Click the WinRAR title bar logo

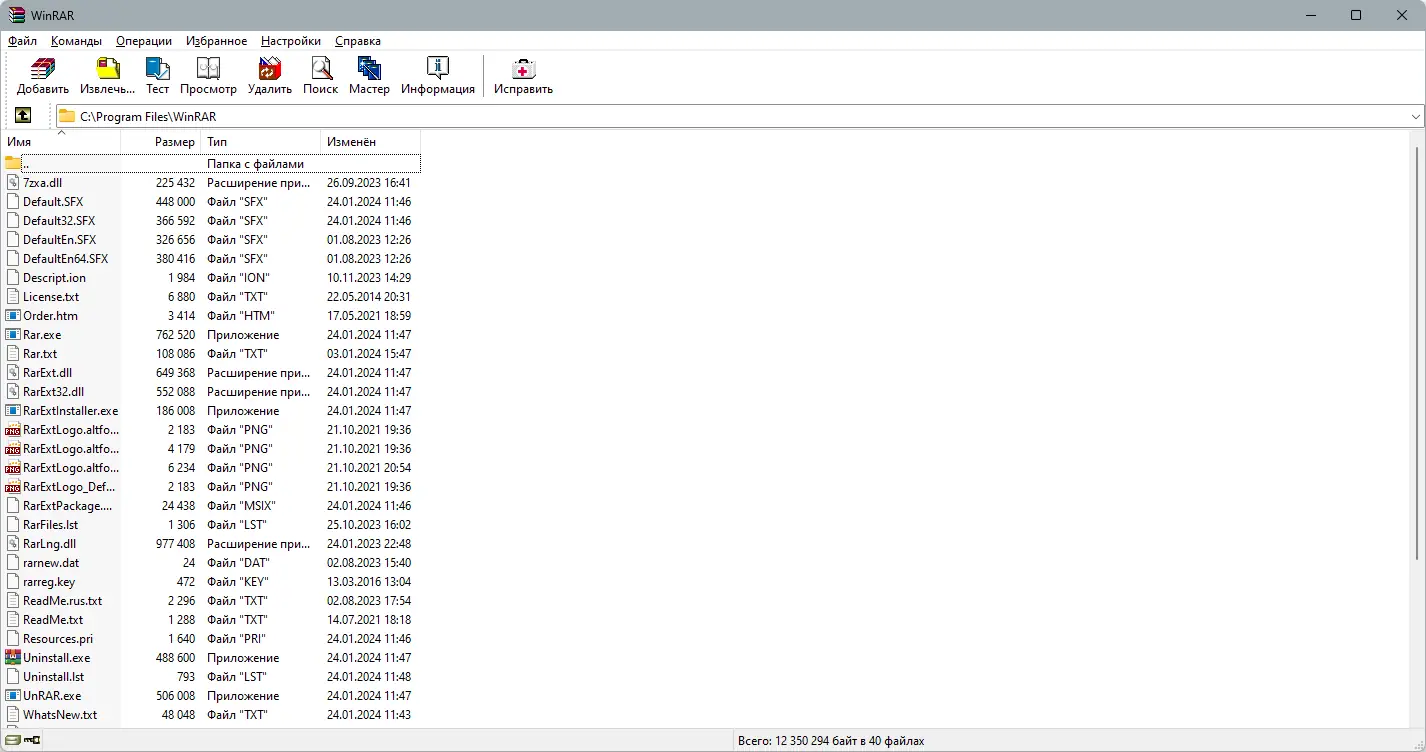(x=15, y=15)
